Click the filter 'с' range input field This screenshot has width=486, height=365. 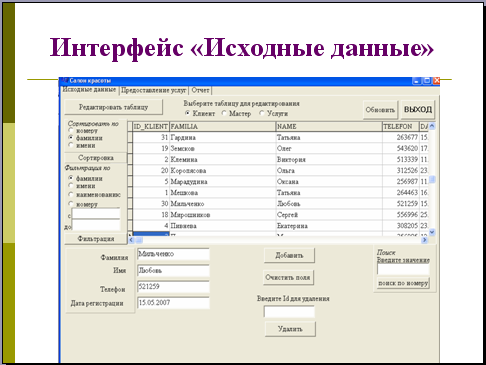(96, 214)
